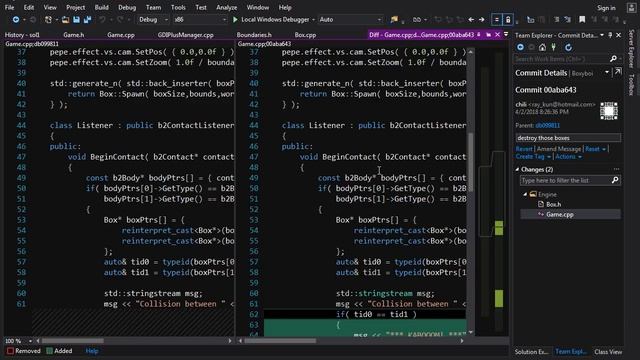640x360 pixels.
Task: Open the zoom 100 % dropdown
Action: [30, 341]
